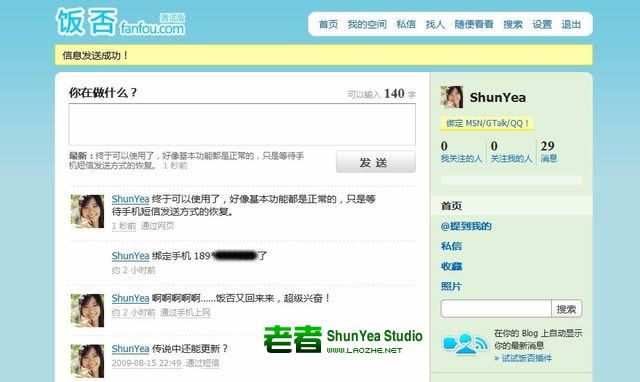Go to 私信 in top navigation
This screenshot has width=640, height=382.
pos(406,24)
